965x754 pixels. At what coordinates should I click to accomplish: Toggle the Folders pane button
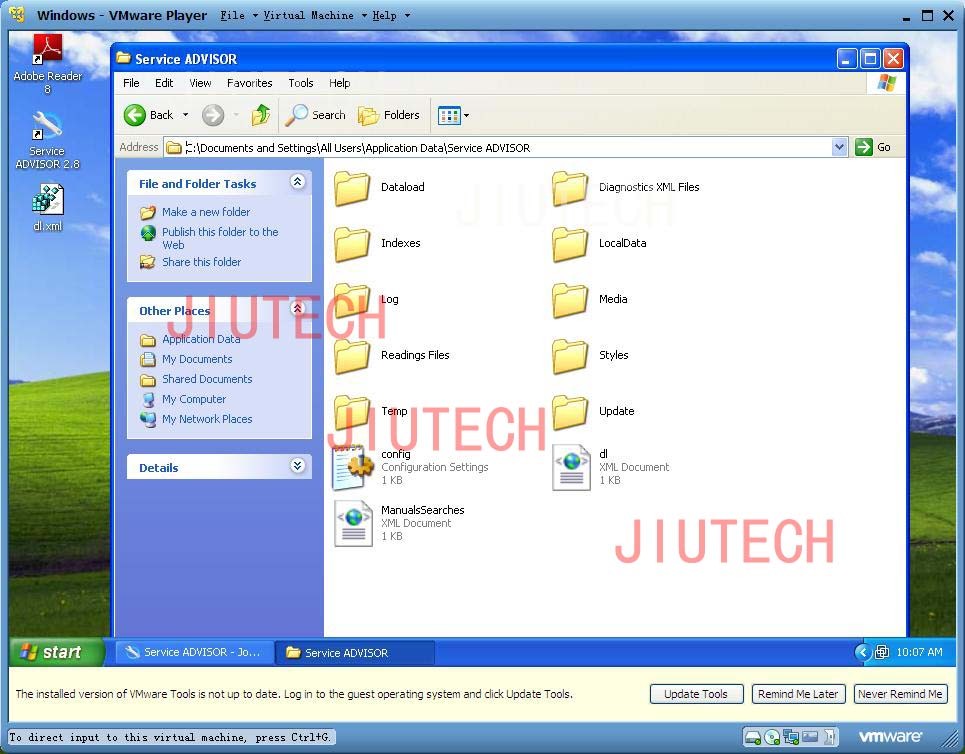point(389,115)
